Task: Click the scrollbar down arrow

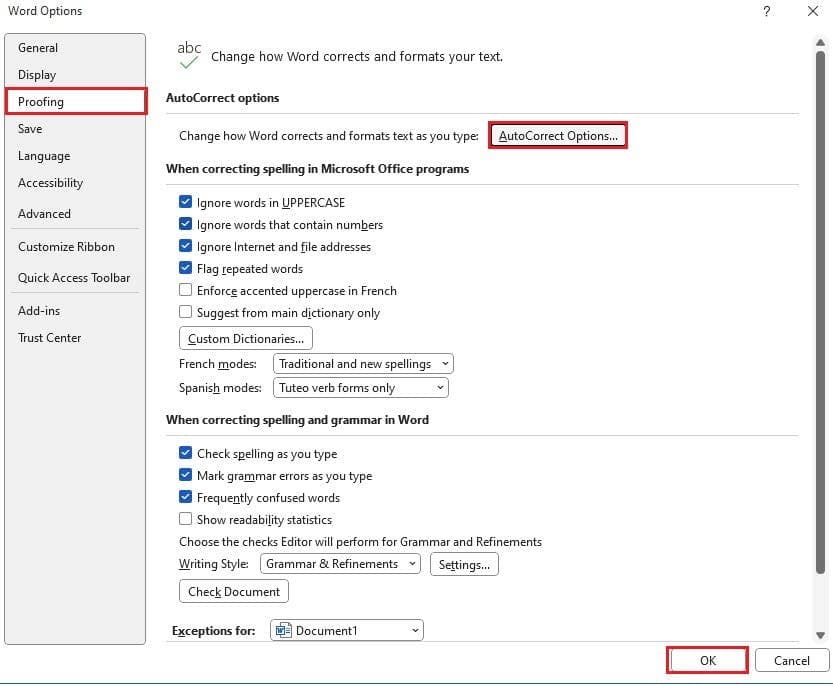Action: click(x=820, y=634)
